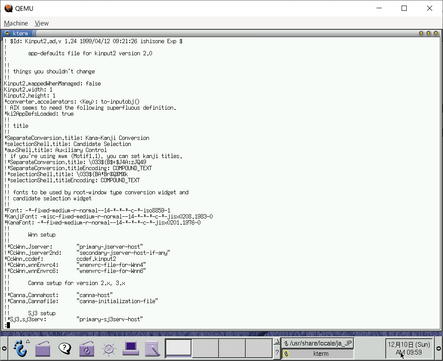Click the pager prompt cursor at terminal bottom
Viewport: 443px width, 361px height.
click(x=8, y=326)
